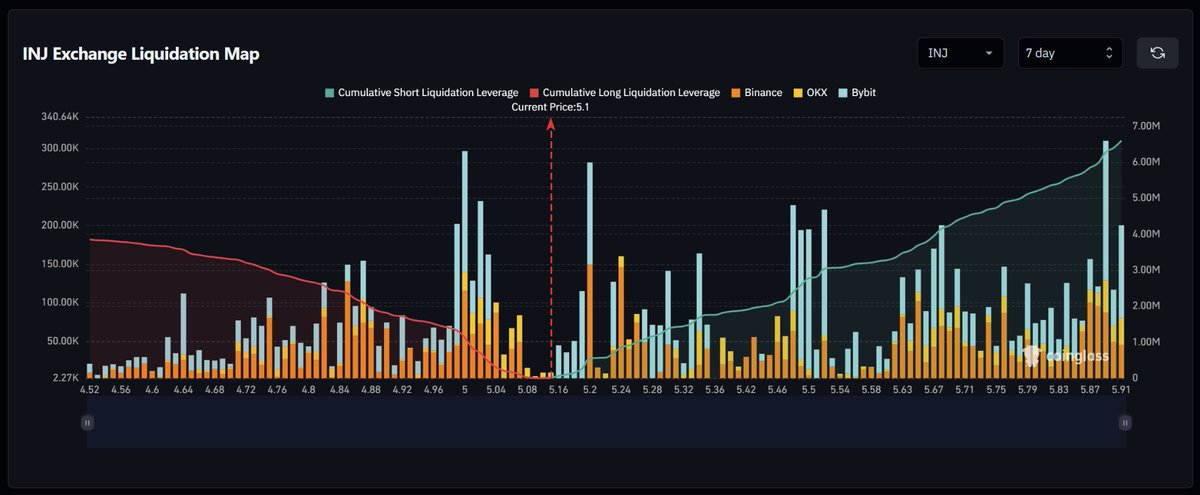Click the 1.00M right axis label
Image resolution: width=1200 pixels, height=495 pixels.
pyautogui.click(x=1146, y=342)
